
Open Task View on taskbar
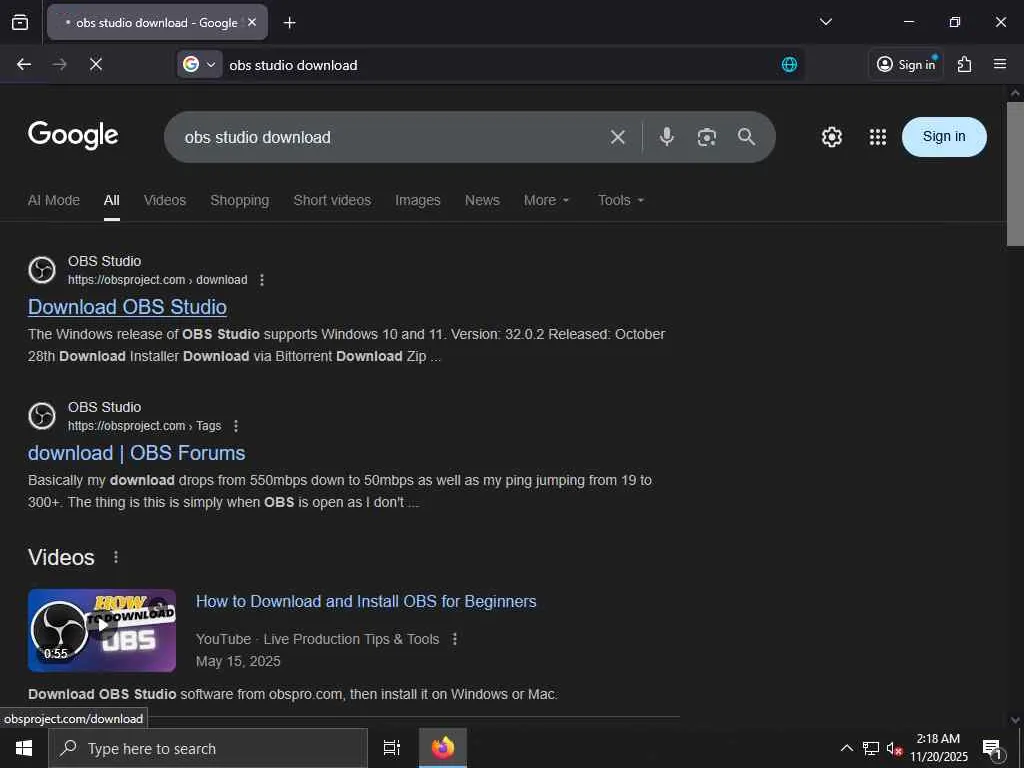[x=392, y=748]
